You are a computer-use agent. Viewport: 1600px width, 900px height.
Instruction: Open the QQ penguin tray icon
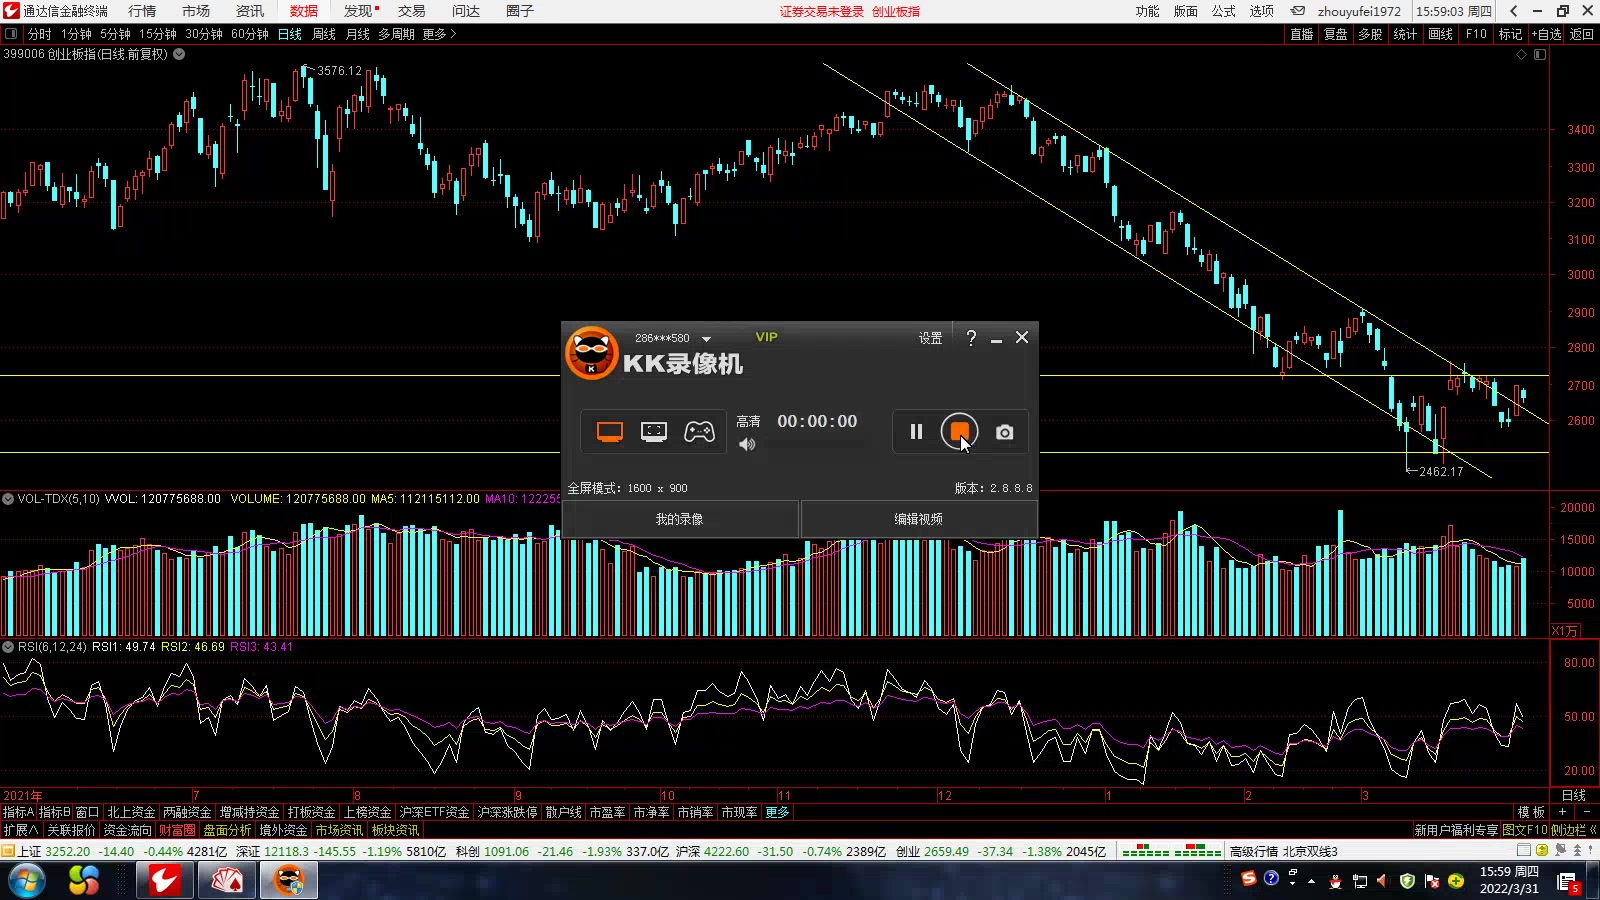click(x=1334, y=881)
